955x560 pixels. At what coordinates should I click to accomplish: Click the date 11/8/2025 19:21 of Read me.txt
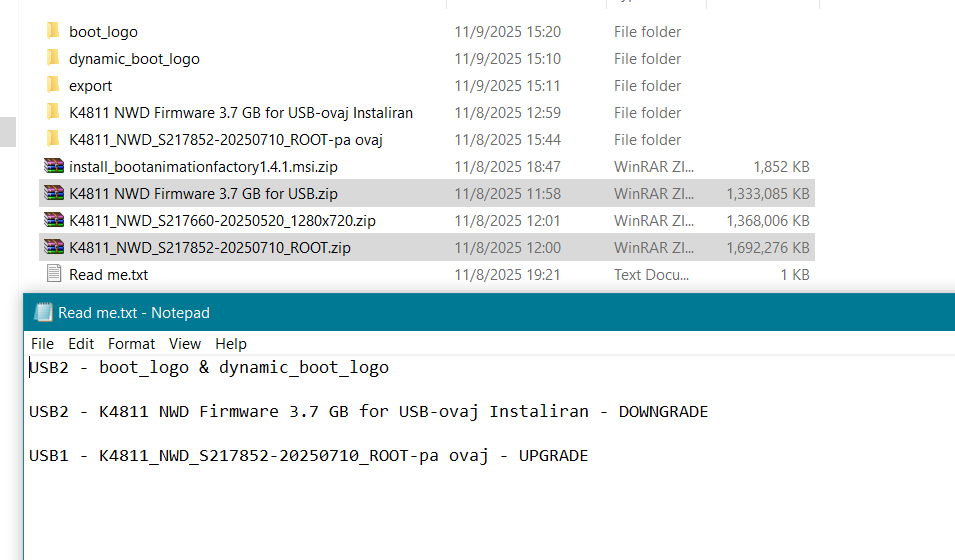coord(507,275)
